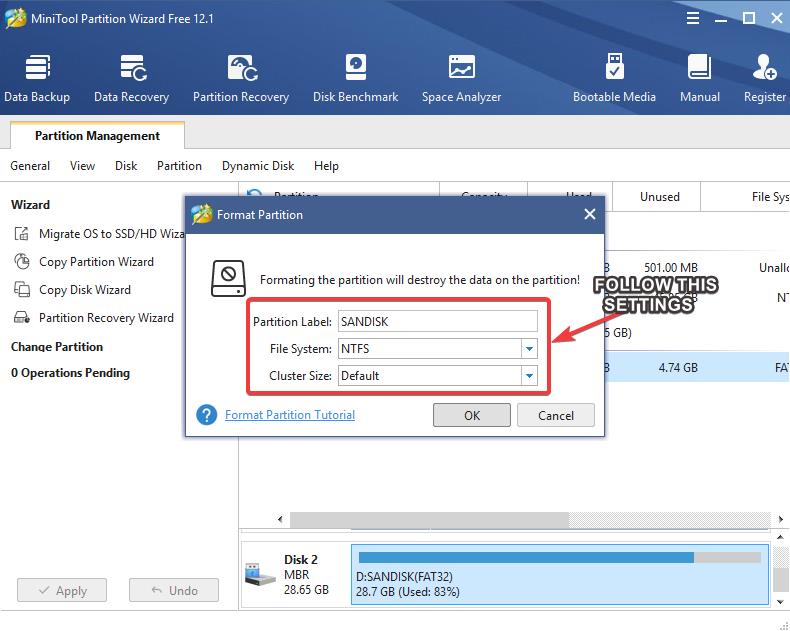Click the Unused column header
The width and height of the screenshot is (790, 631).
(x=660, y=197)
